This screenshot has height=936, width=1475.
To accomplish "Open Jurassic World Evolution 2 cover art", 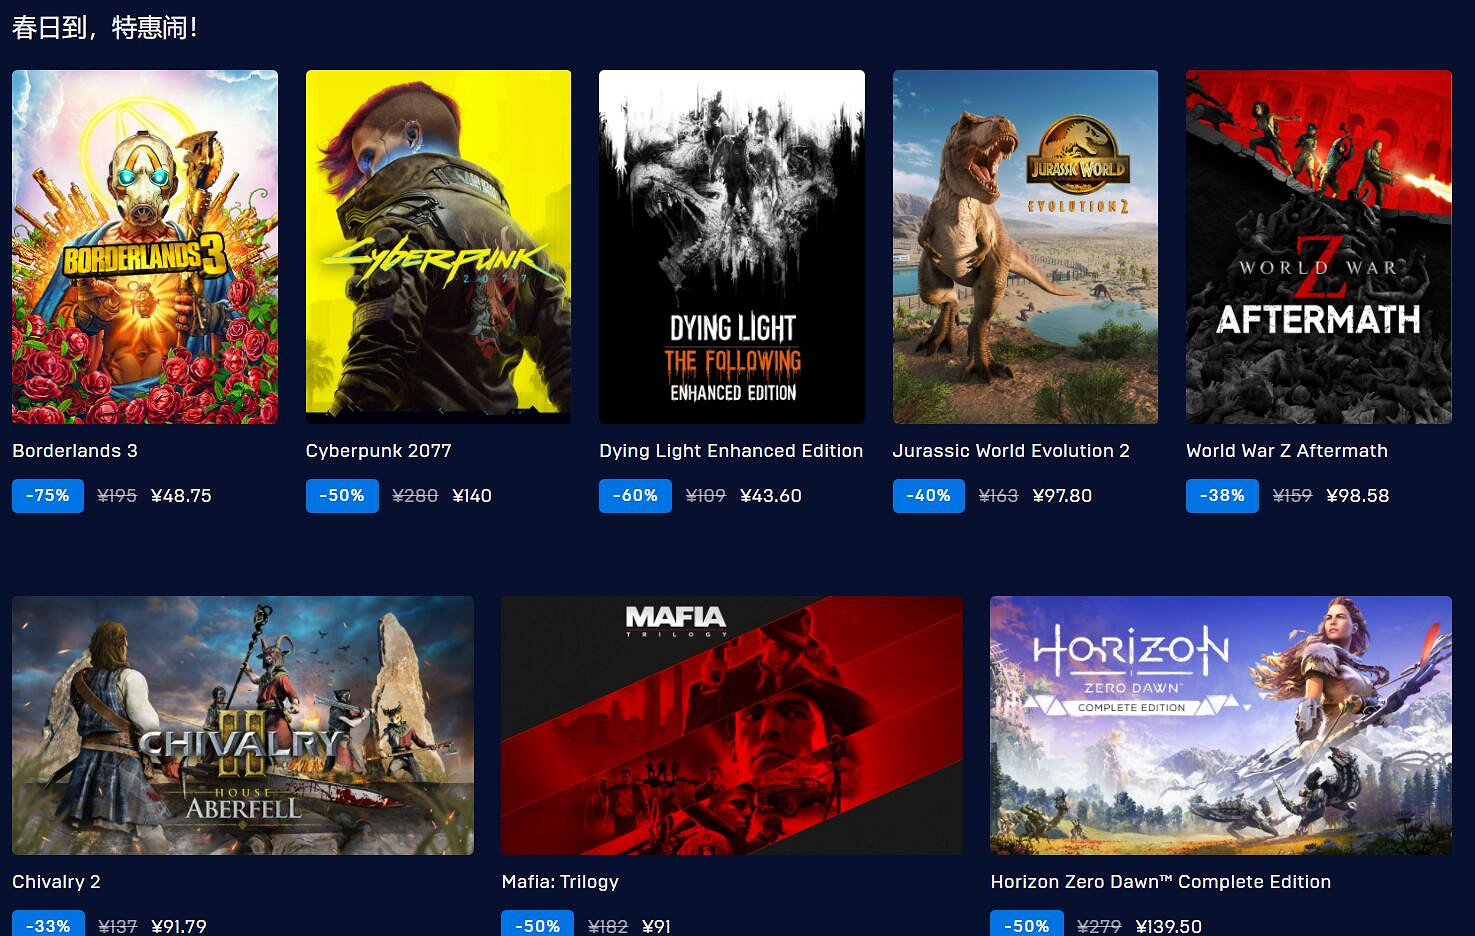I will [1025, 247].
